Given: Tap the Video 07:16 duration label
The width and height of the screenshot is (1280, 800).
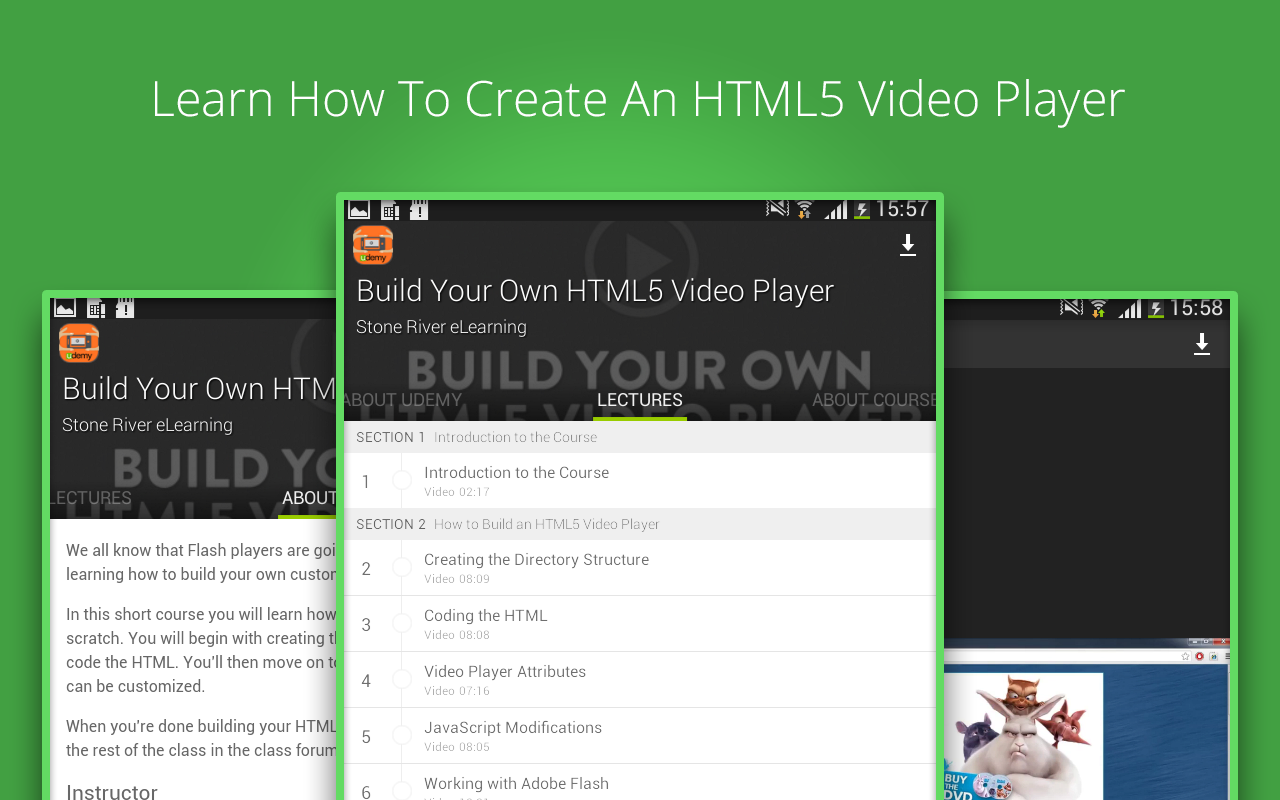Looking at the screenshot, I should 457,691.
